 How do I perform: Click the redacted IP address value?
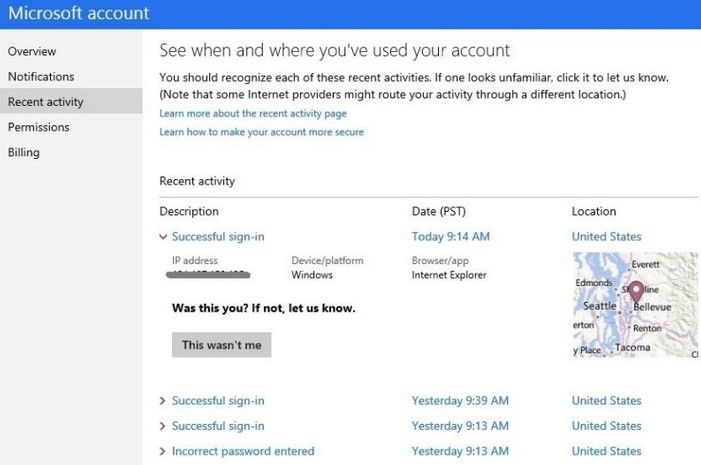[208, 275]
